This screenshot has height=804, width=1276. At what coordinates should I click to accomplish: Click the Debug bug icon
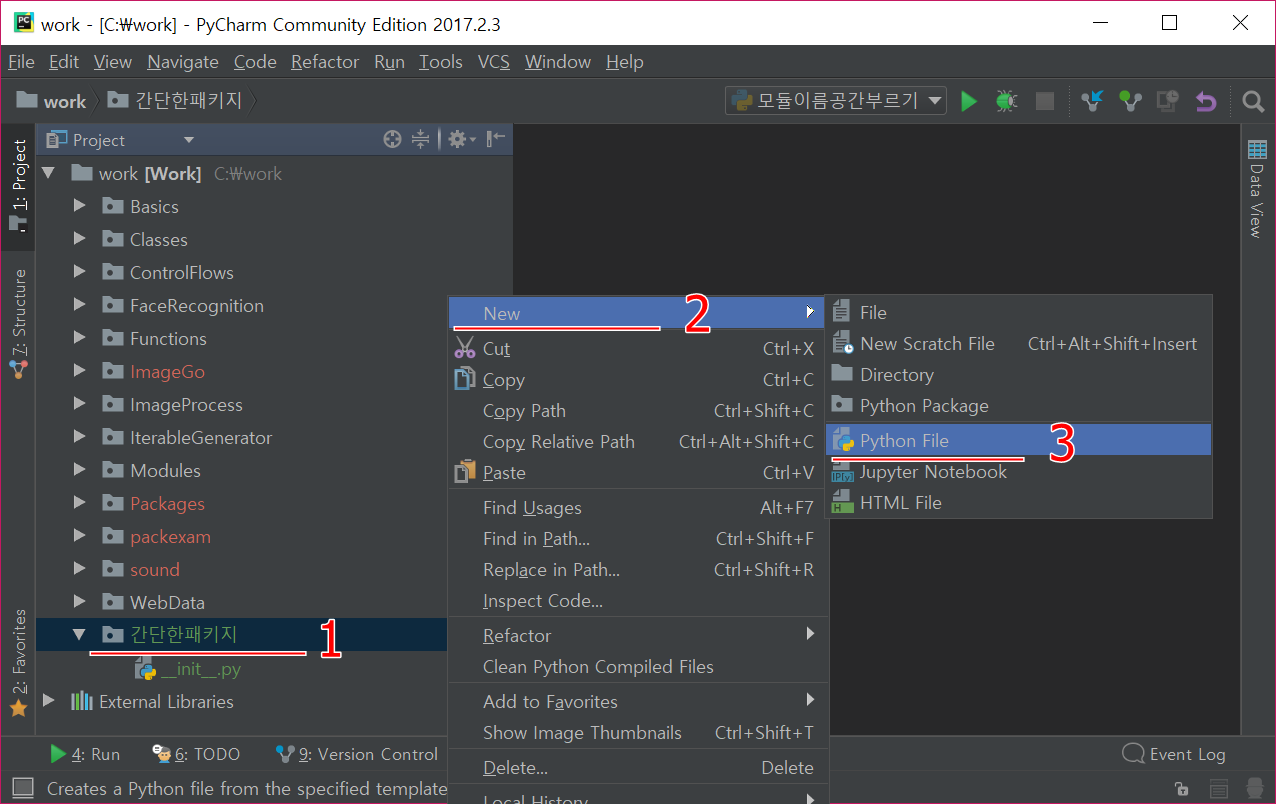click(x=1006, y=101)
